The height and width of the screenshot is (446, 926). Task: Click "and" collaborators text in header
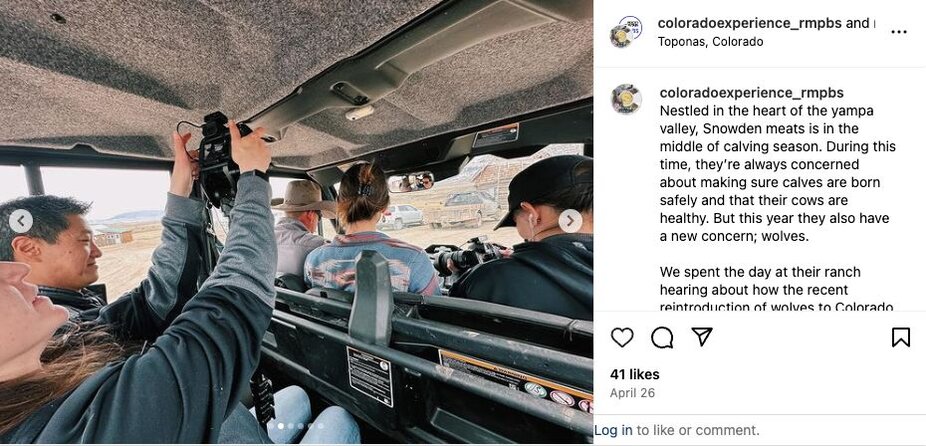(x=857, y=23)
